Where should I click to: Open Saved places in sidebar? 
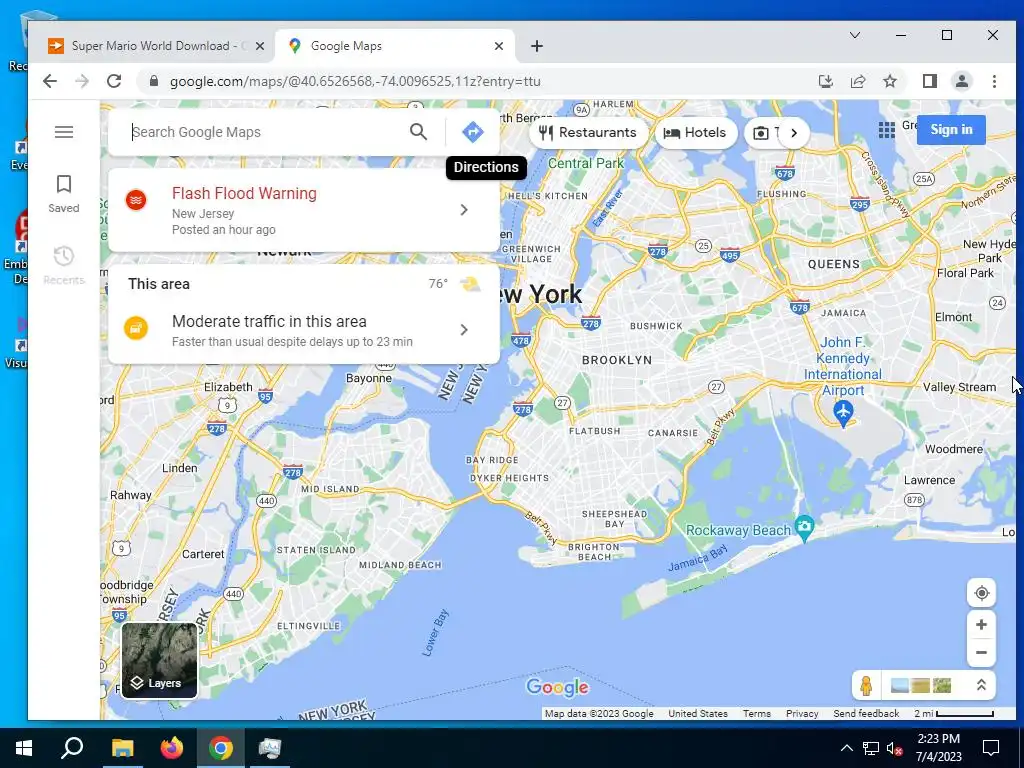[63, 193]
